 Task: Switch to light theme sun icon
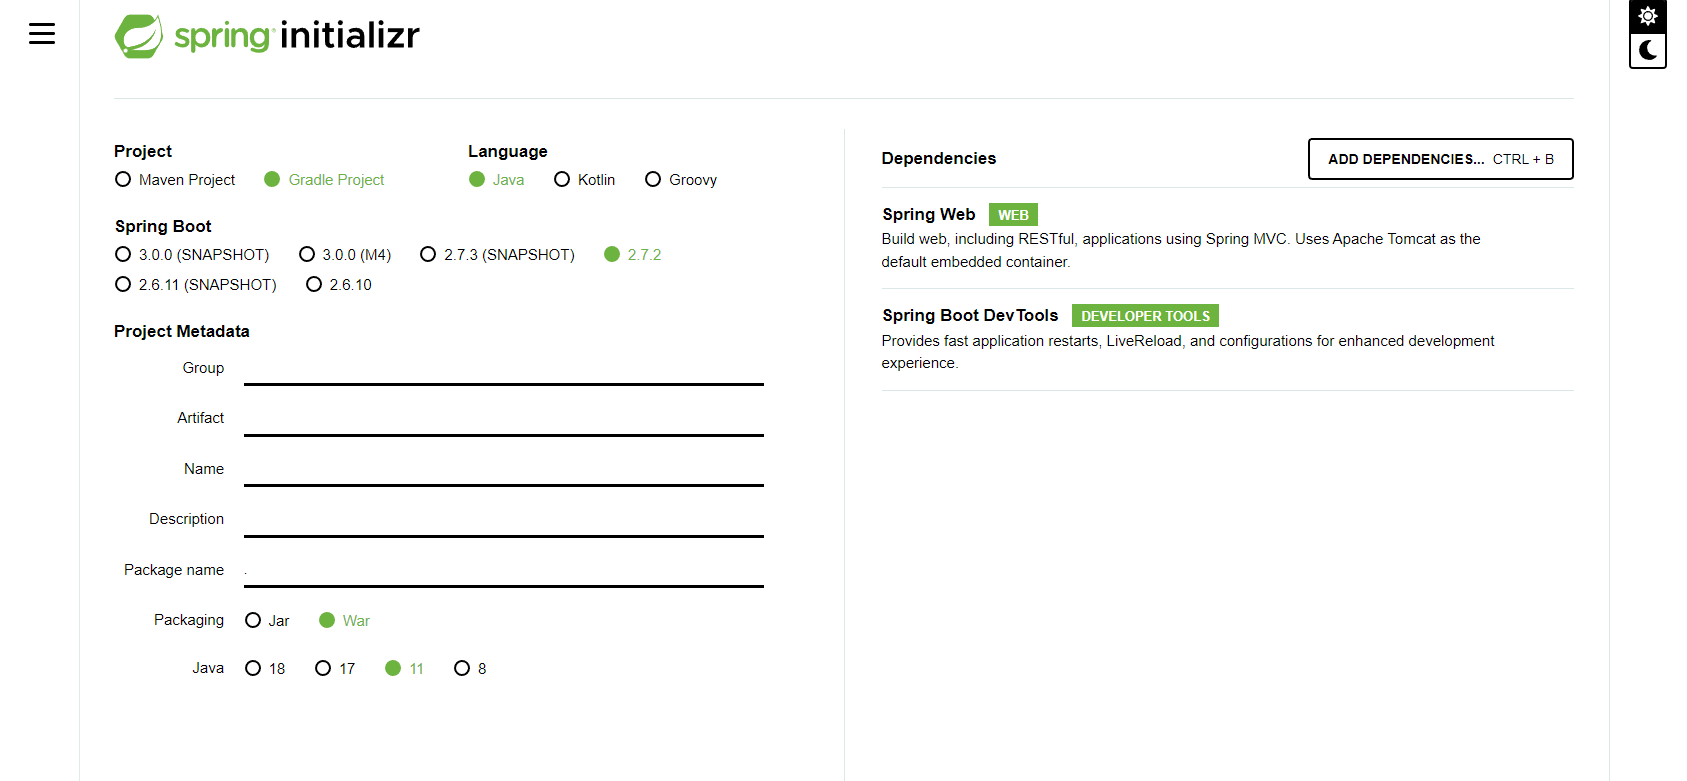coord(1648,16)
